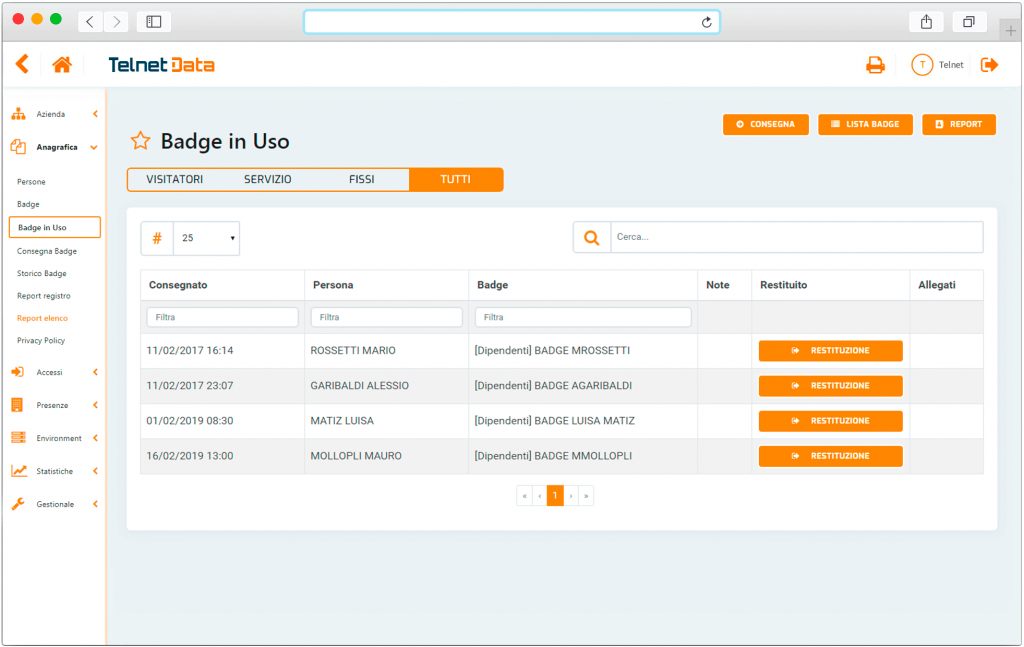
Task: Open Badge in the sidebar
Action: [28, 204]
